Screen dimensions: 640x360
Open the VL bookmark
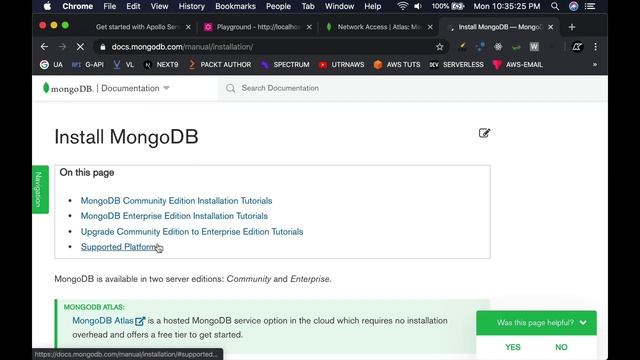pyautogui.click(x=123, y=64)
